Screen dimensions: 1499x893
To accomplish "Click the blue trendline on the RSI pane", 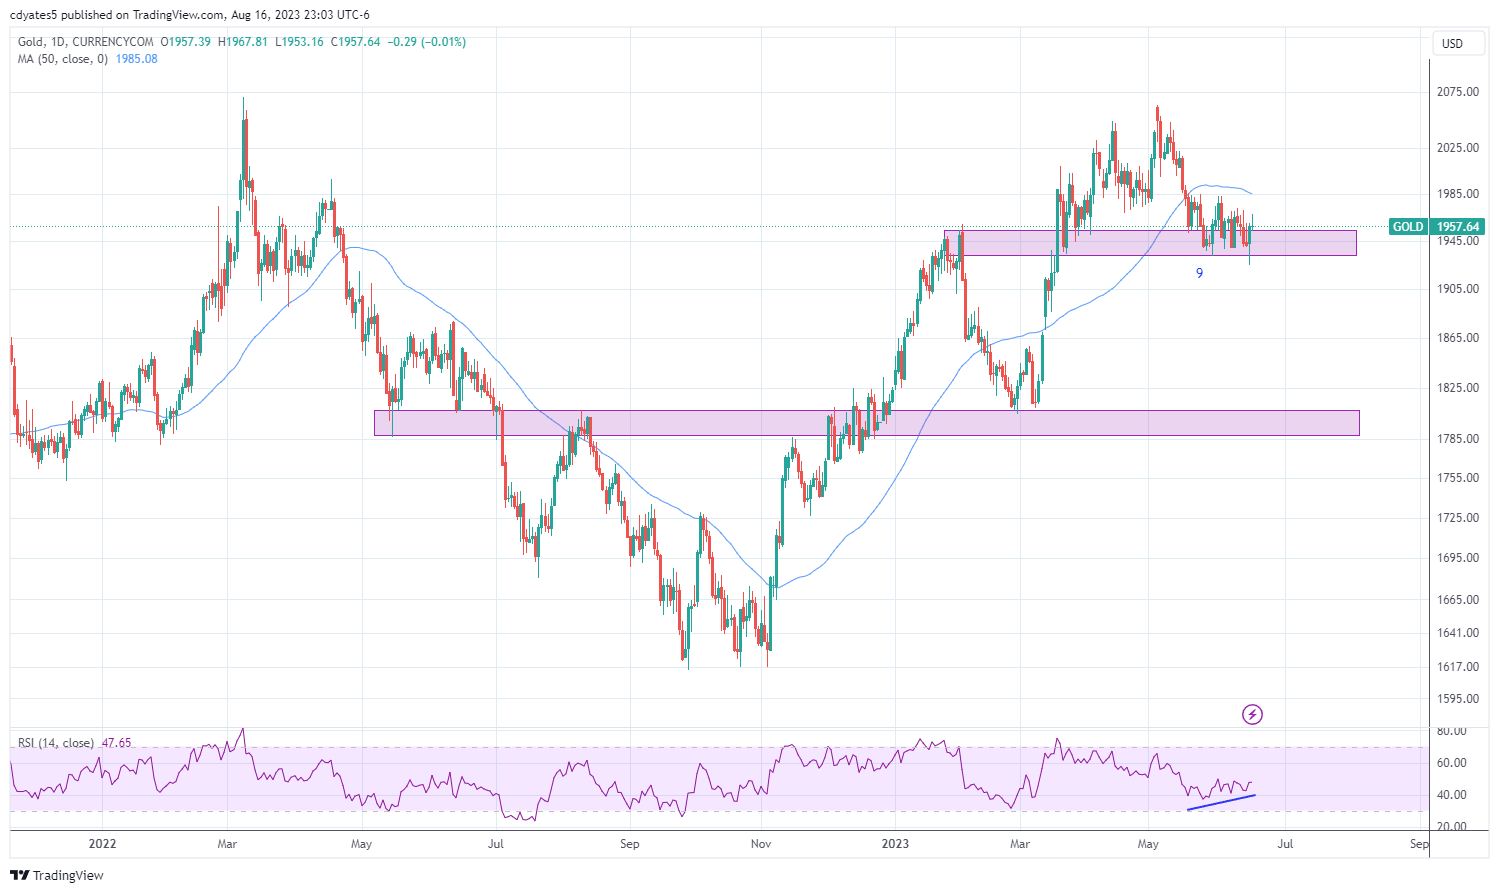I will (1221, 802).
